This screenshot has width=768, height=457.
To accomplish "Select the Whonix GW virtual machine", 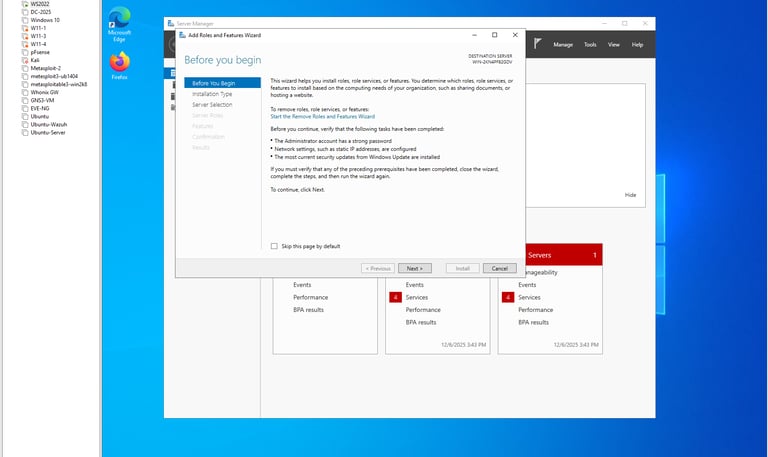I will point(45,92).
